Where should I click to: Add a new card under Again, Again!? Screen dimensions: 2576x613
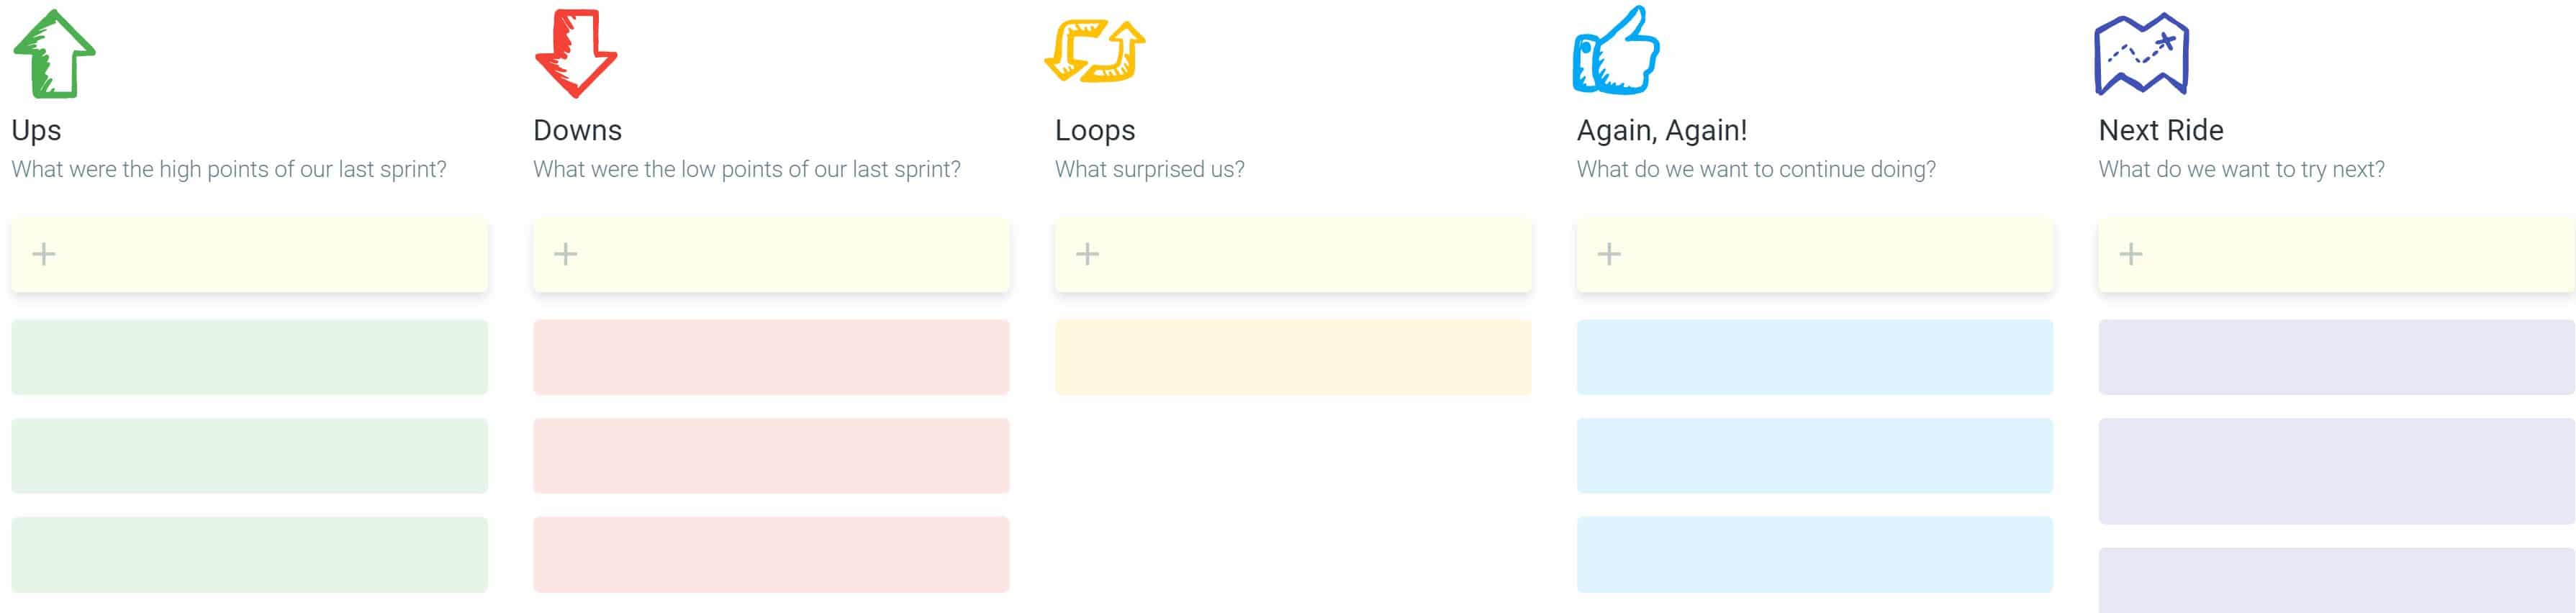tap(1609, 254)
